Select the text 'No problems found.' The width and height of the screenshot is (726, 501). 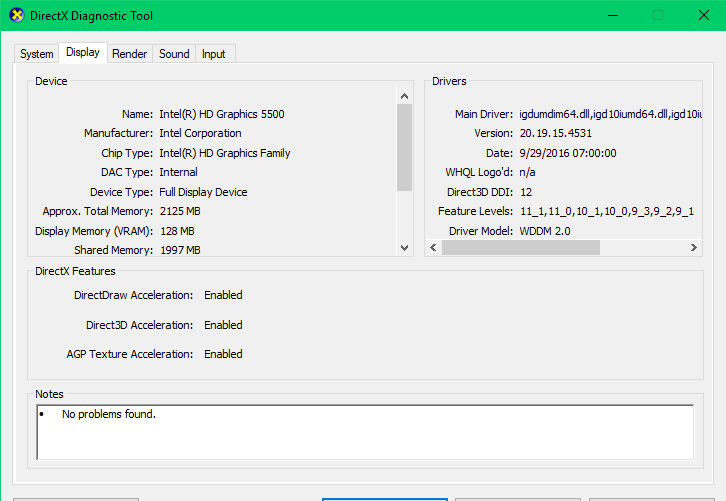tap(109, 414)
